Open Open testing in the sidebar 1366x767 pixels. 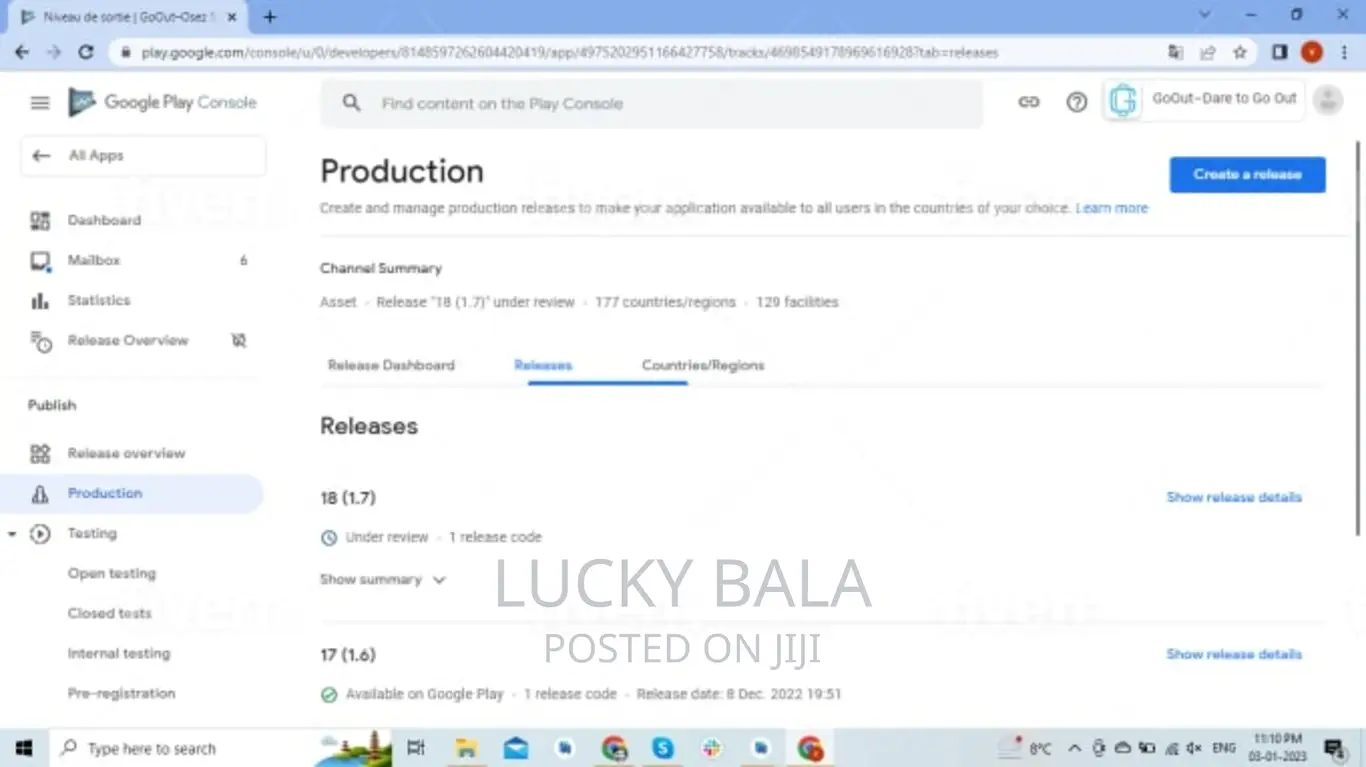pyautogui.click(x=112, y=574)
